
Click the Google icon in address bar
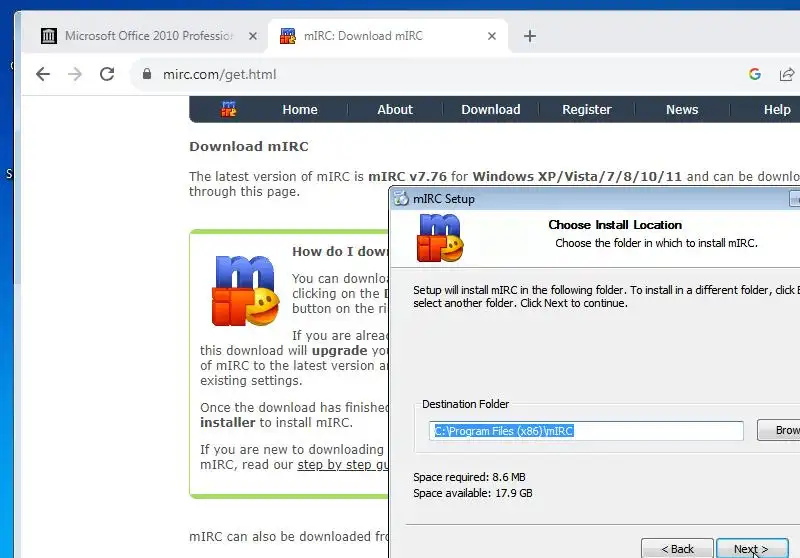point(755,74)
